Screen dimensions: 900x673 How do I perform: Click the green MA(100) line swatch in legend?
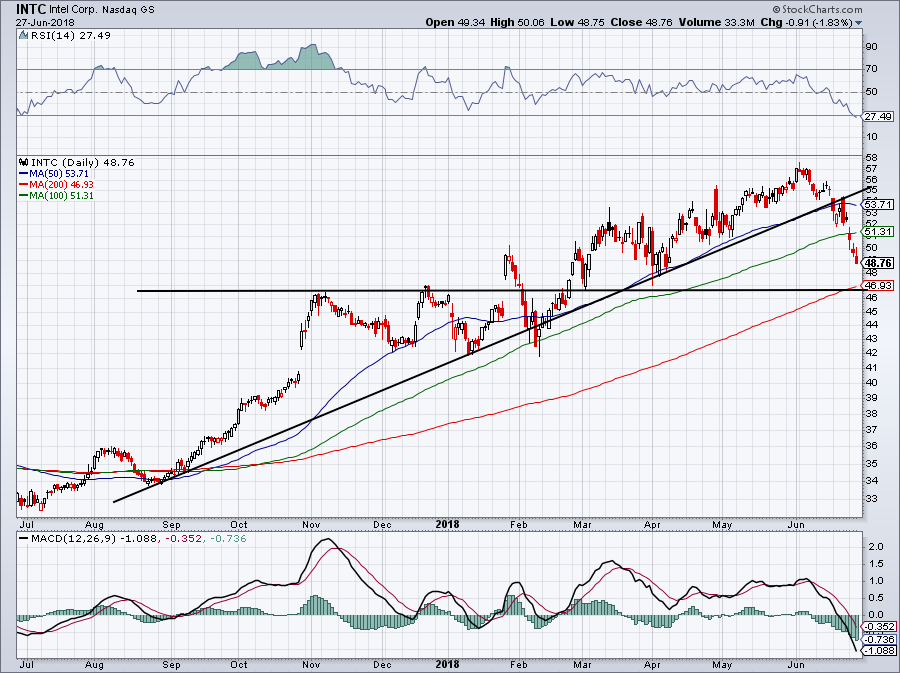coord(24,195)
